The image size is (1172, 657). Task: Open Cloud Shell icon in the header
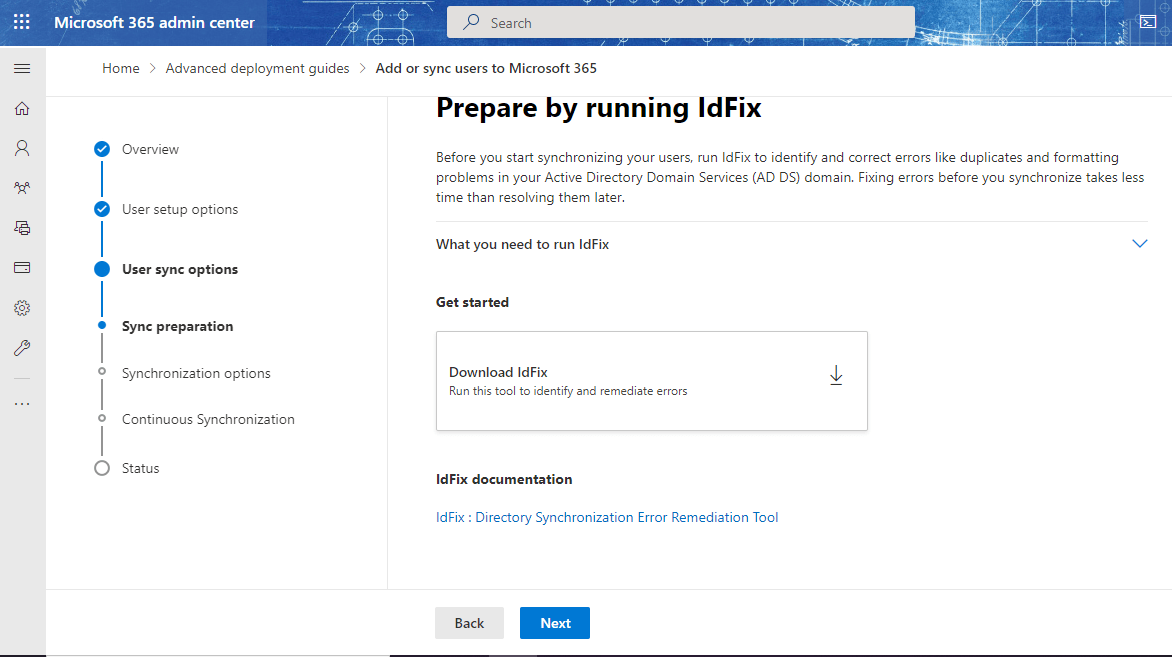1148,22
